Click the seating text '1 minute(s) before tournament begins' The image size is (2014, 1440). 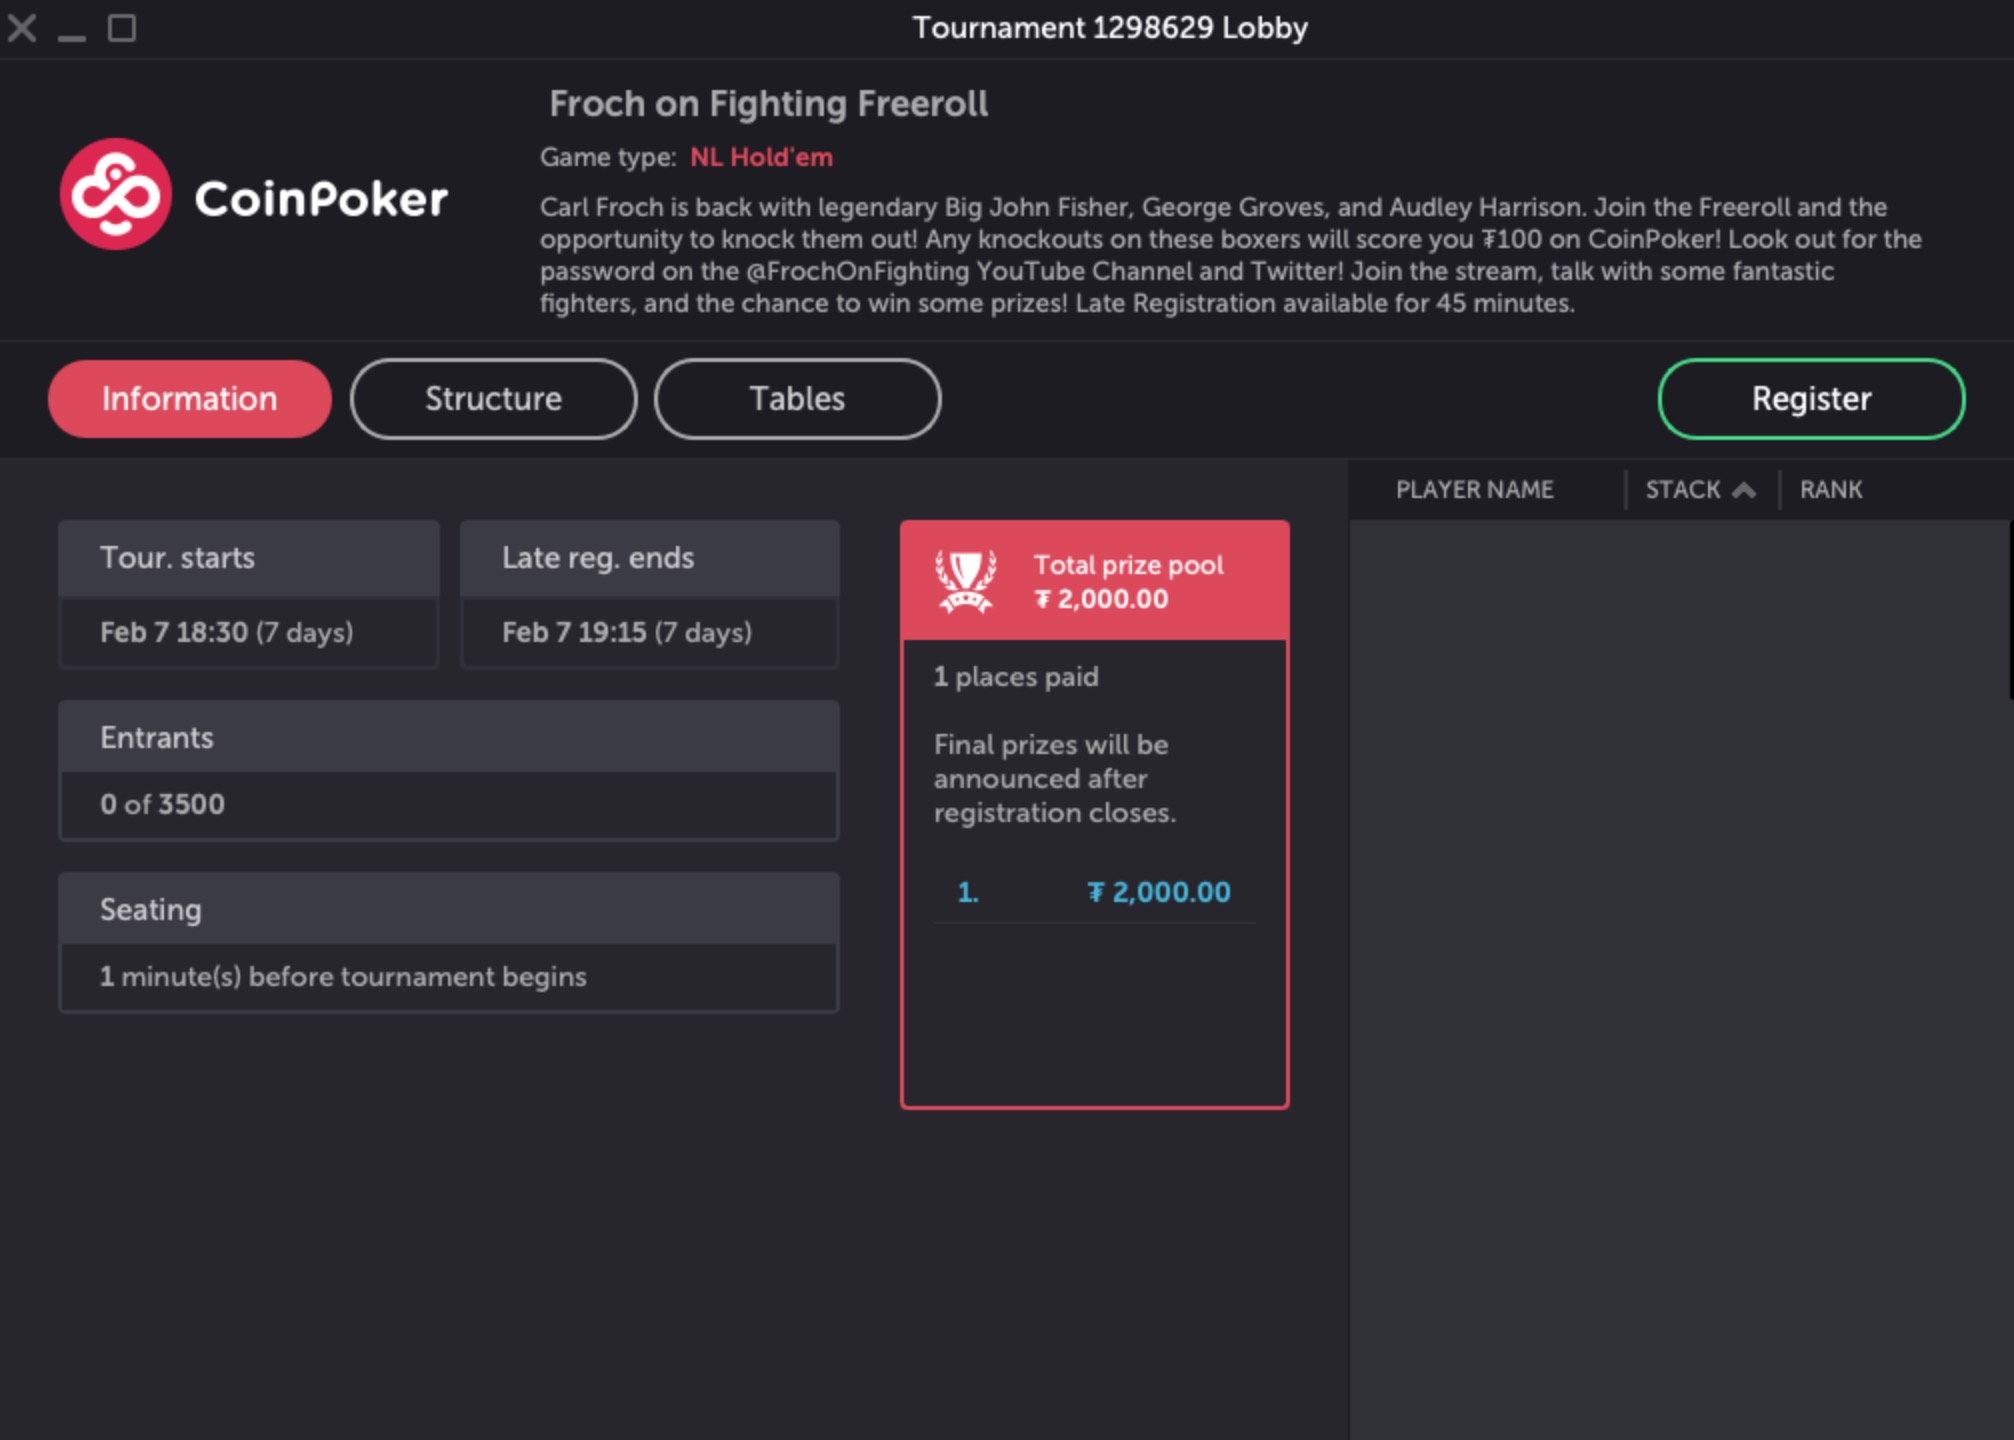343,977
